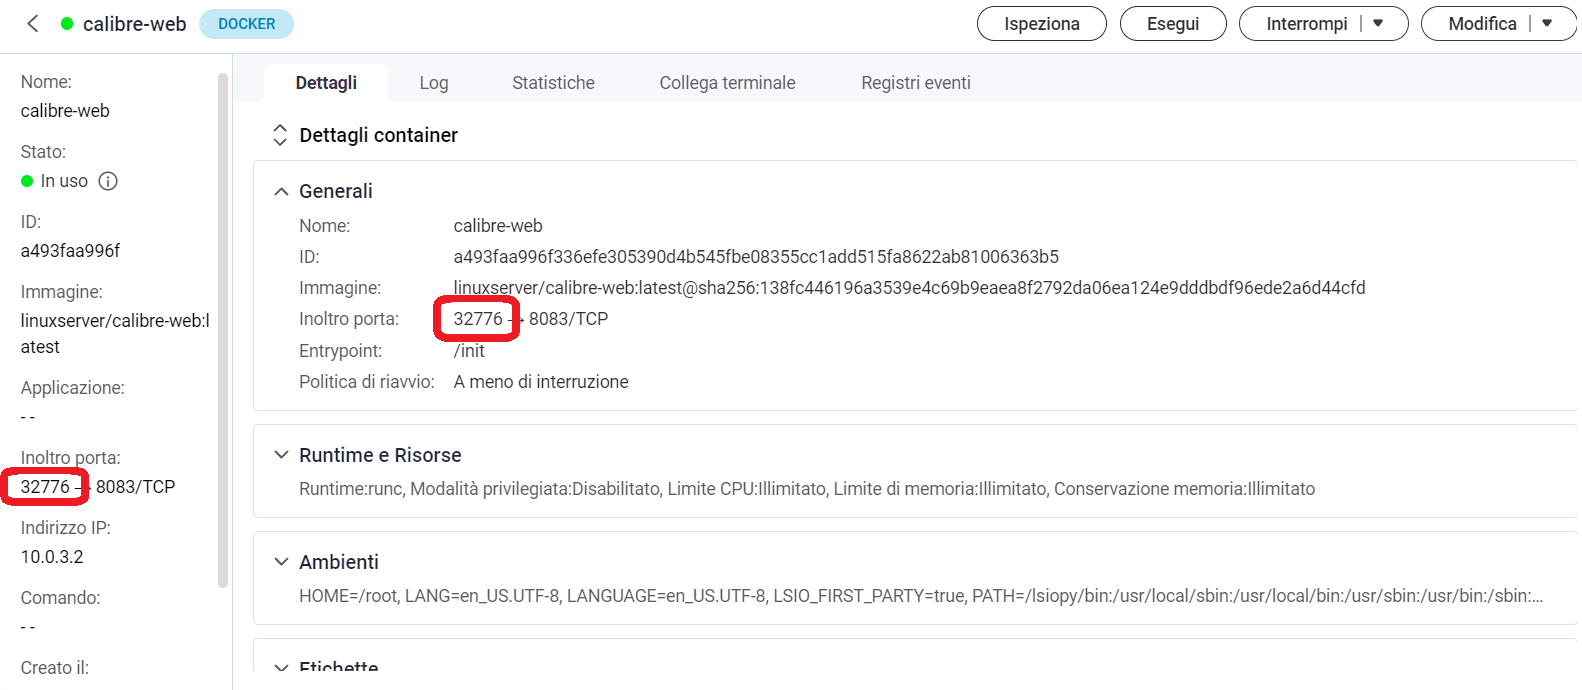The width and height of the screenshot is (1582, 690).
Task: Open the Ispeziona button
Action: tap(1041, 24)
